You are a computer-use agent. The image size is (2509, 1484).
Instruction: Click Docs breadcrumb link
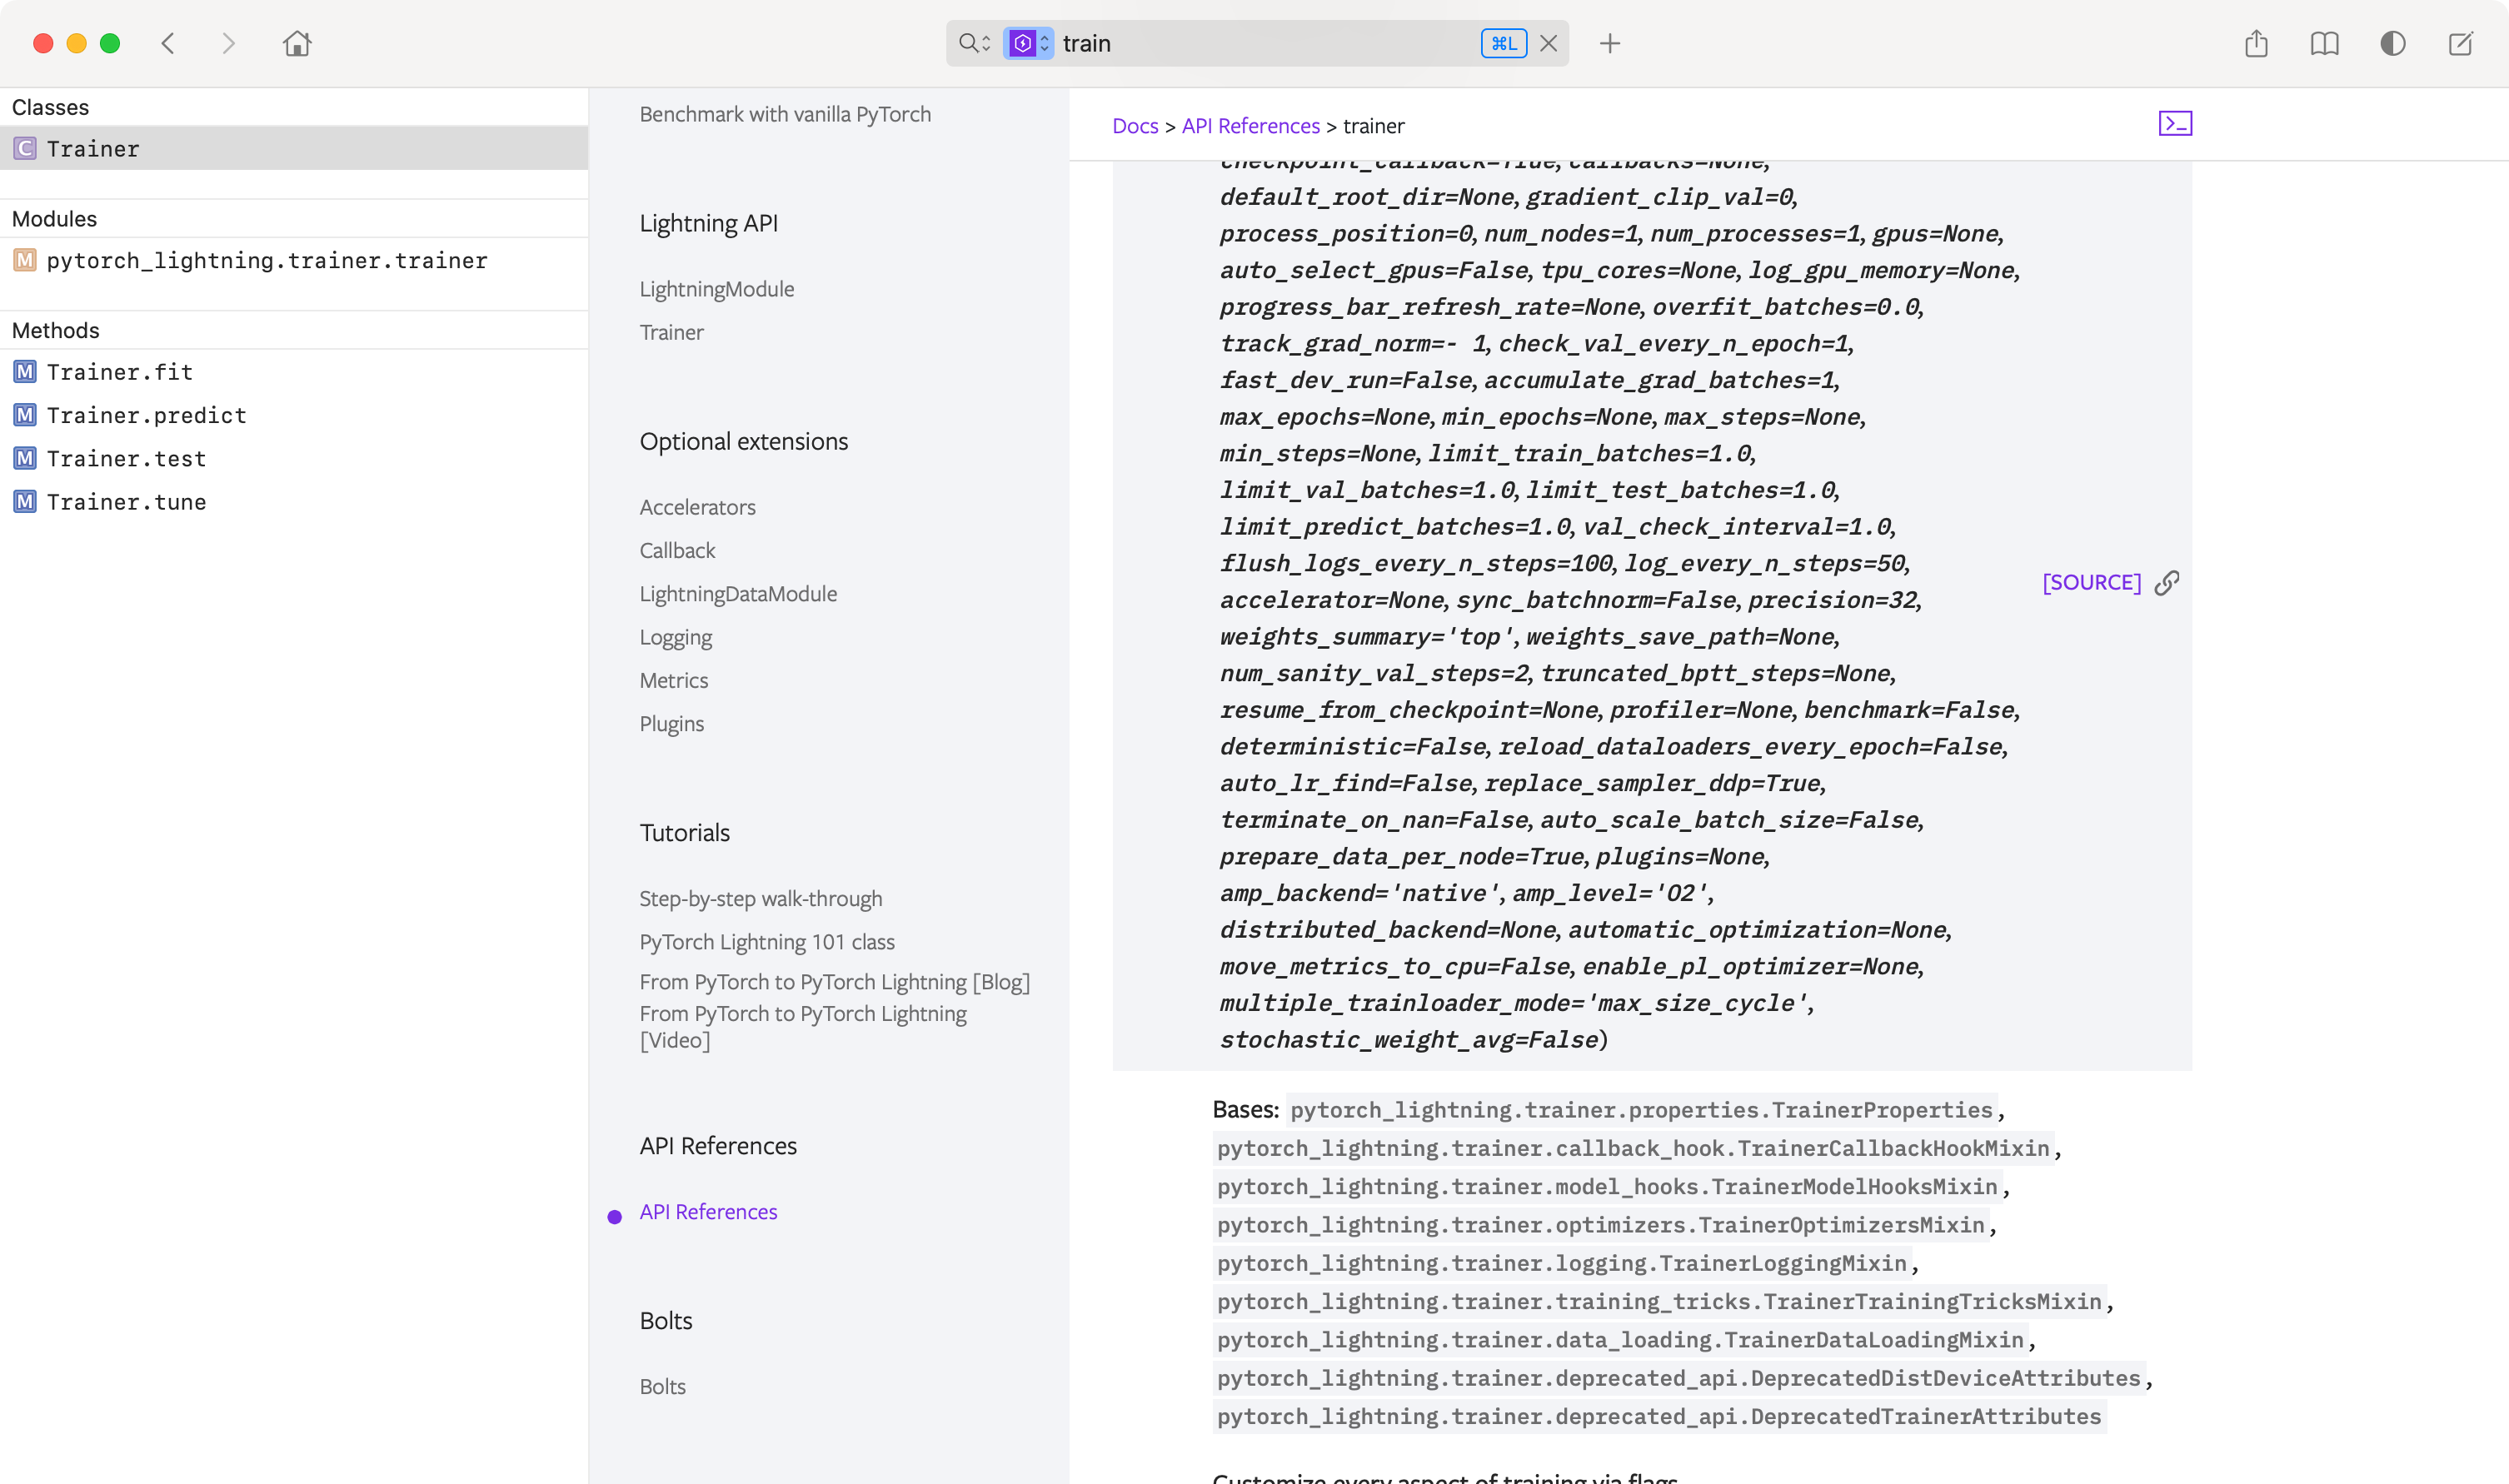coord(1135,126)
